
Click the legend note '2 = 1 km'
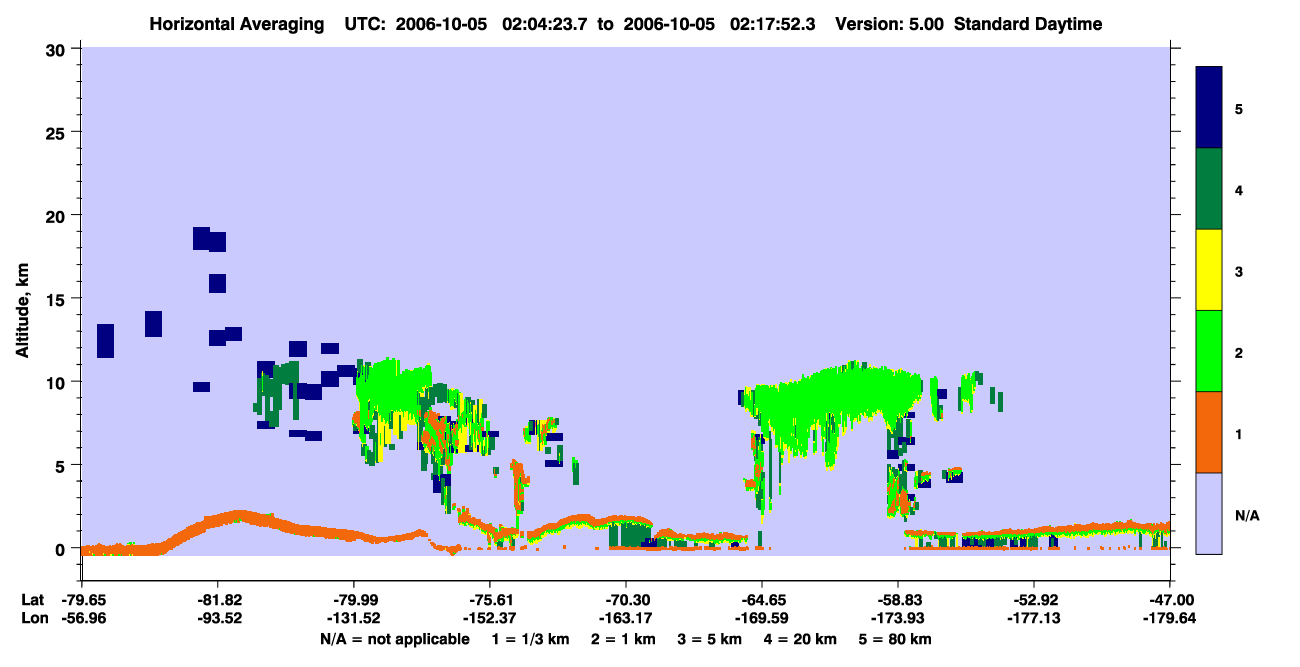[623, 639]
